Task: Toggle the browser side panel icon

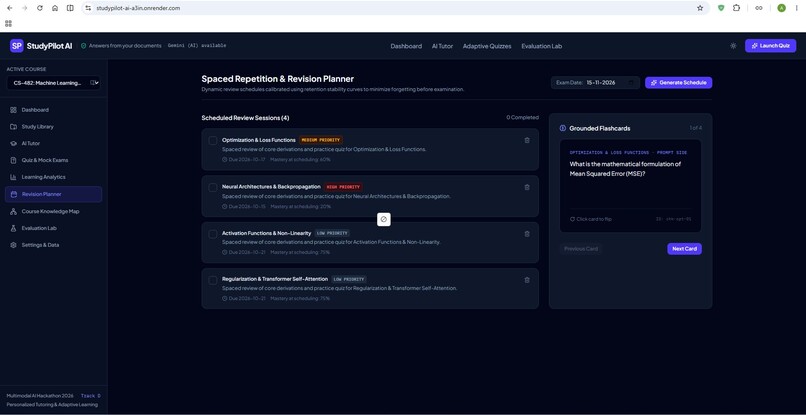Action: click(70, 8)
